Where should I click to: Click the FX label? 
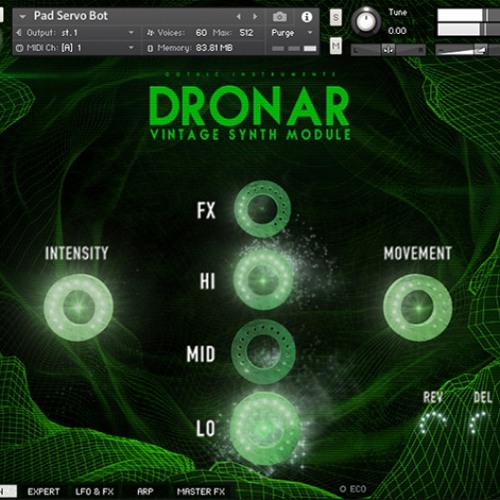coord(206,211)
